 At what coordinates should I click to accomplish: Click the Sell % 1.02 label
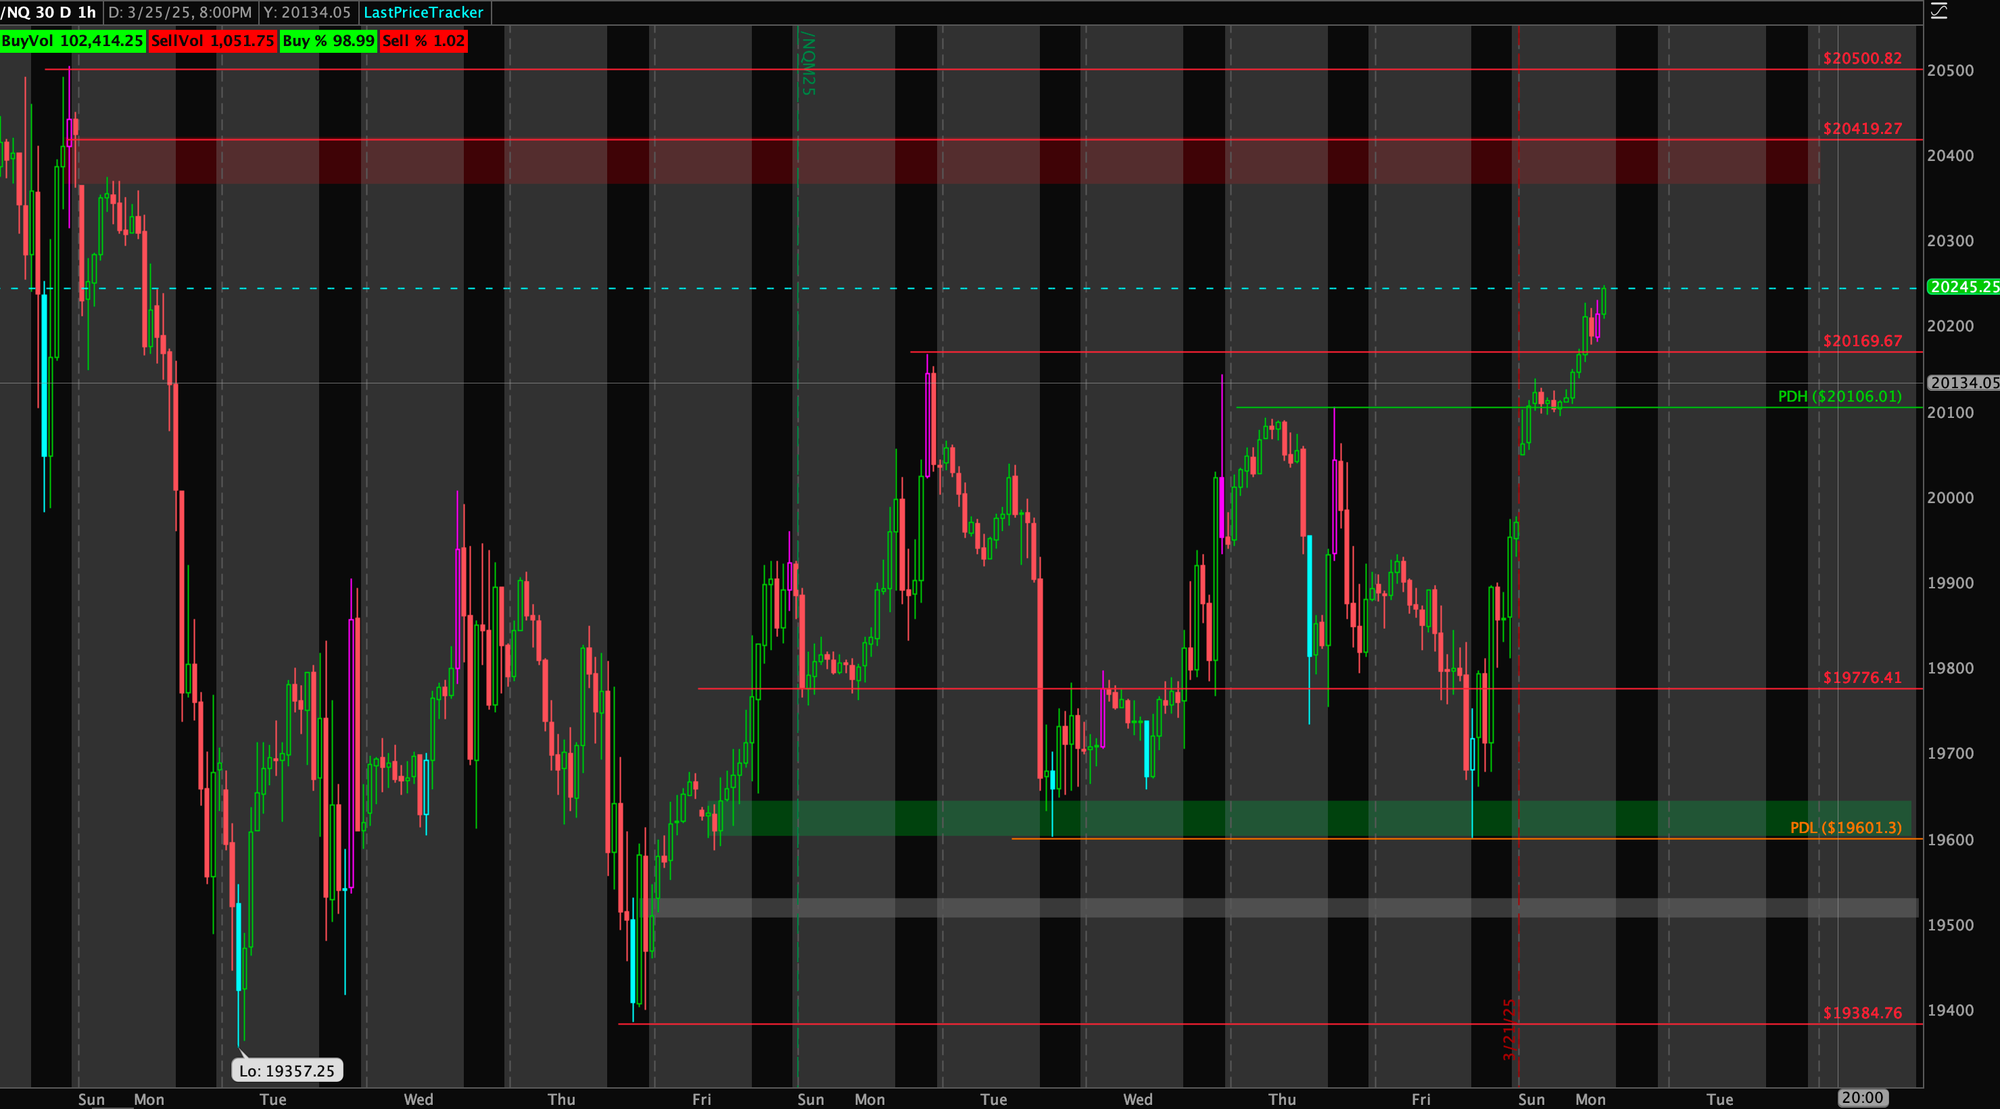coord(423,41)
